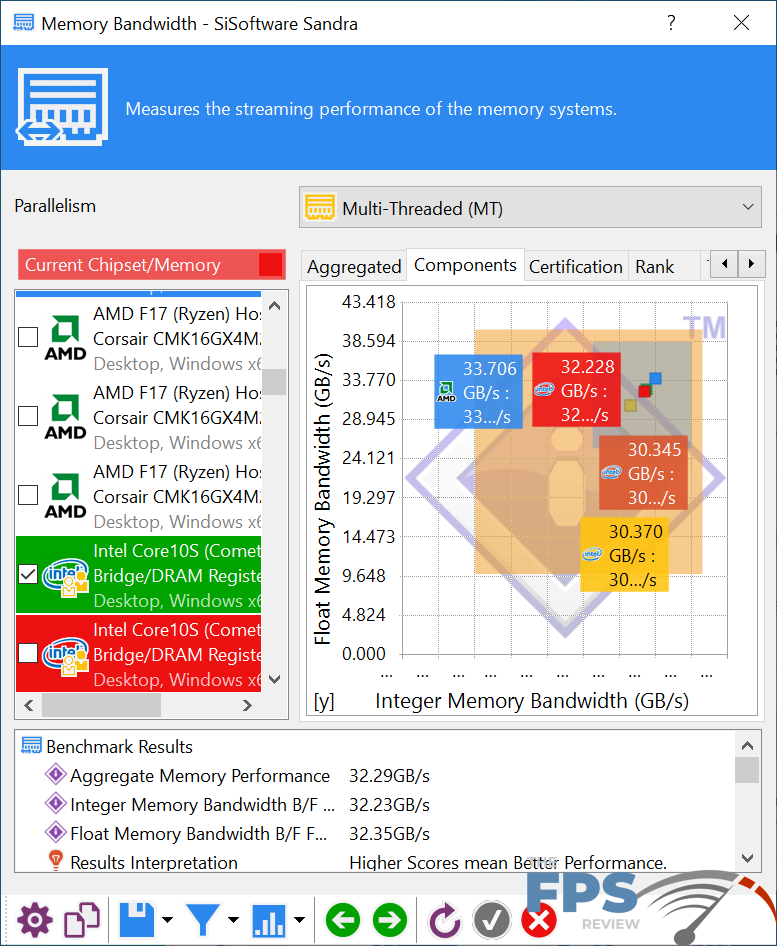Click Integer Memory Bandwidth diamond icon
777x946 pixels.
pos(56,803)
